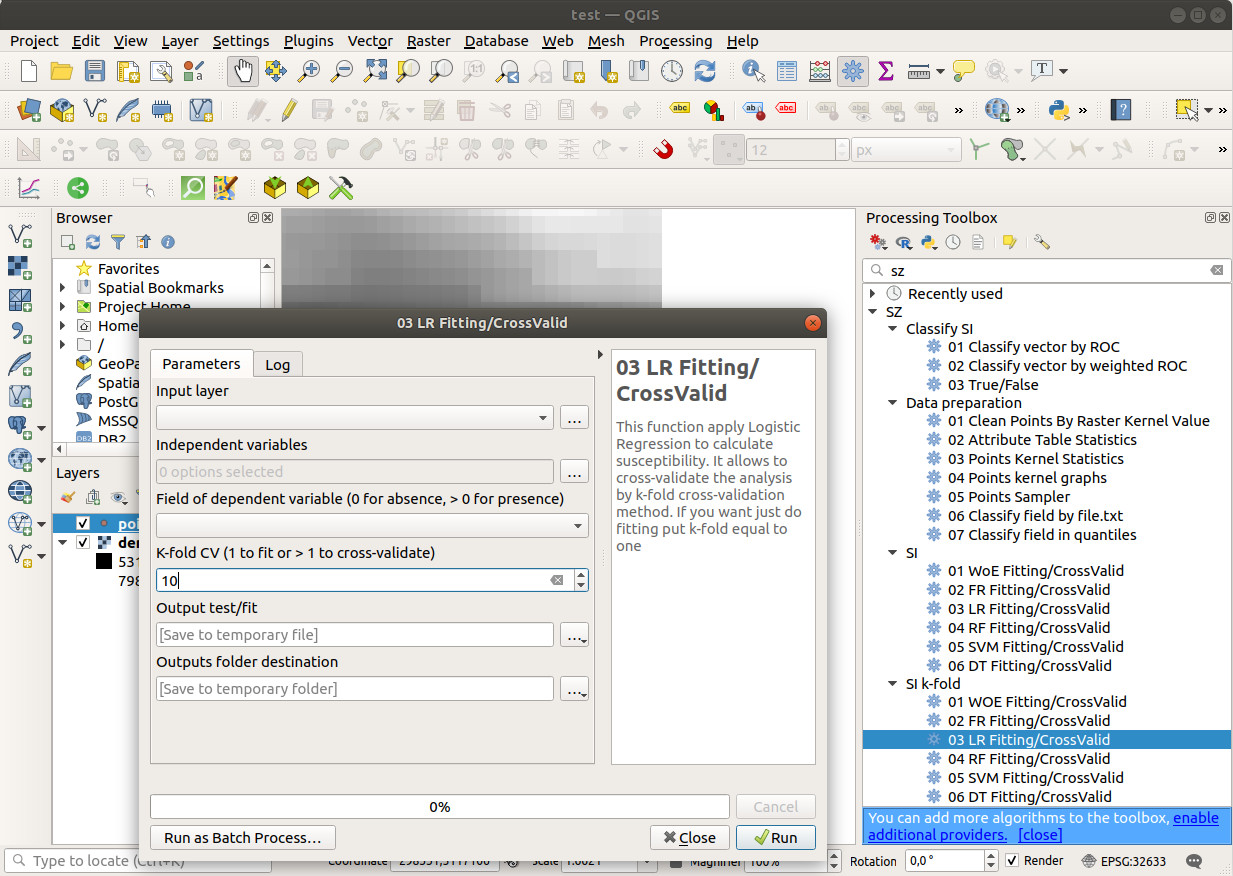This screenshot has width=1233, height=876.
Task: Open the Data Source Manager icon
Action: pos(29,109)
